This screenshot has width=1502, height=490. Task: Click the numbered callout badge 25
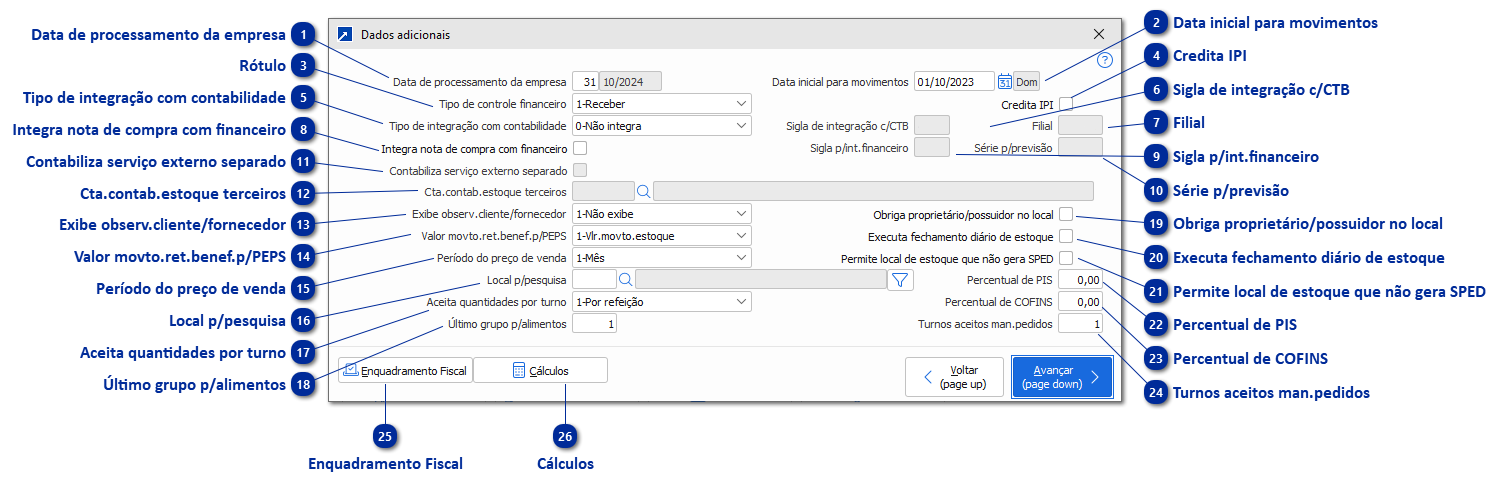click(386, 435)
